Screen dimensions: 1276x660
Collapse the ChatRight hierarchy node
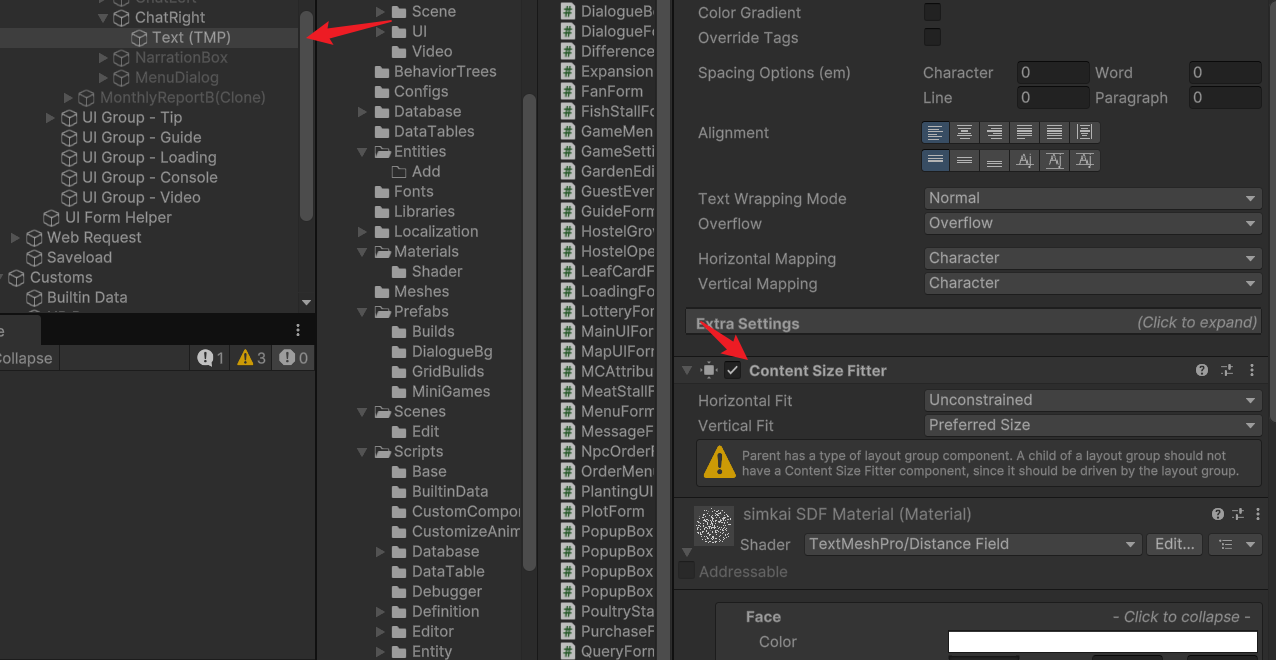click(x=103, y=17)
